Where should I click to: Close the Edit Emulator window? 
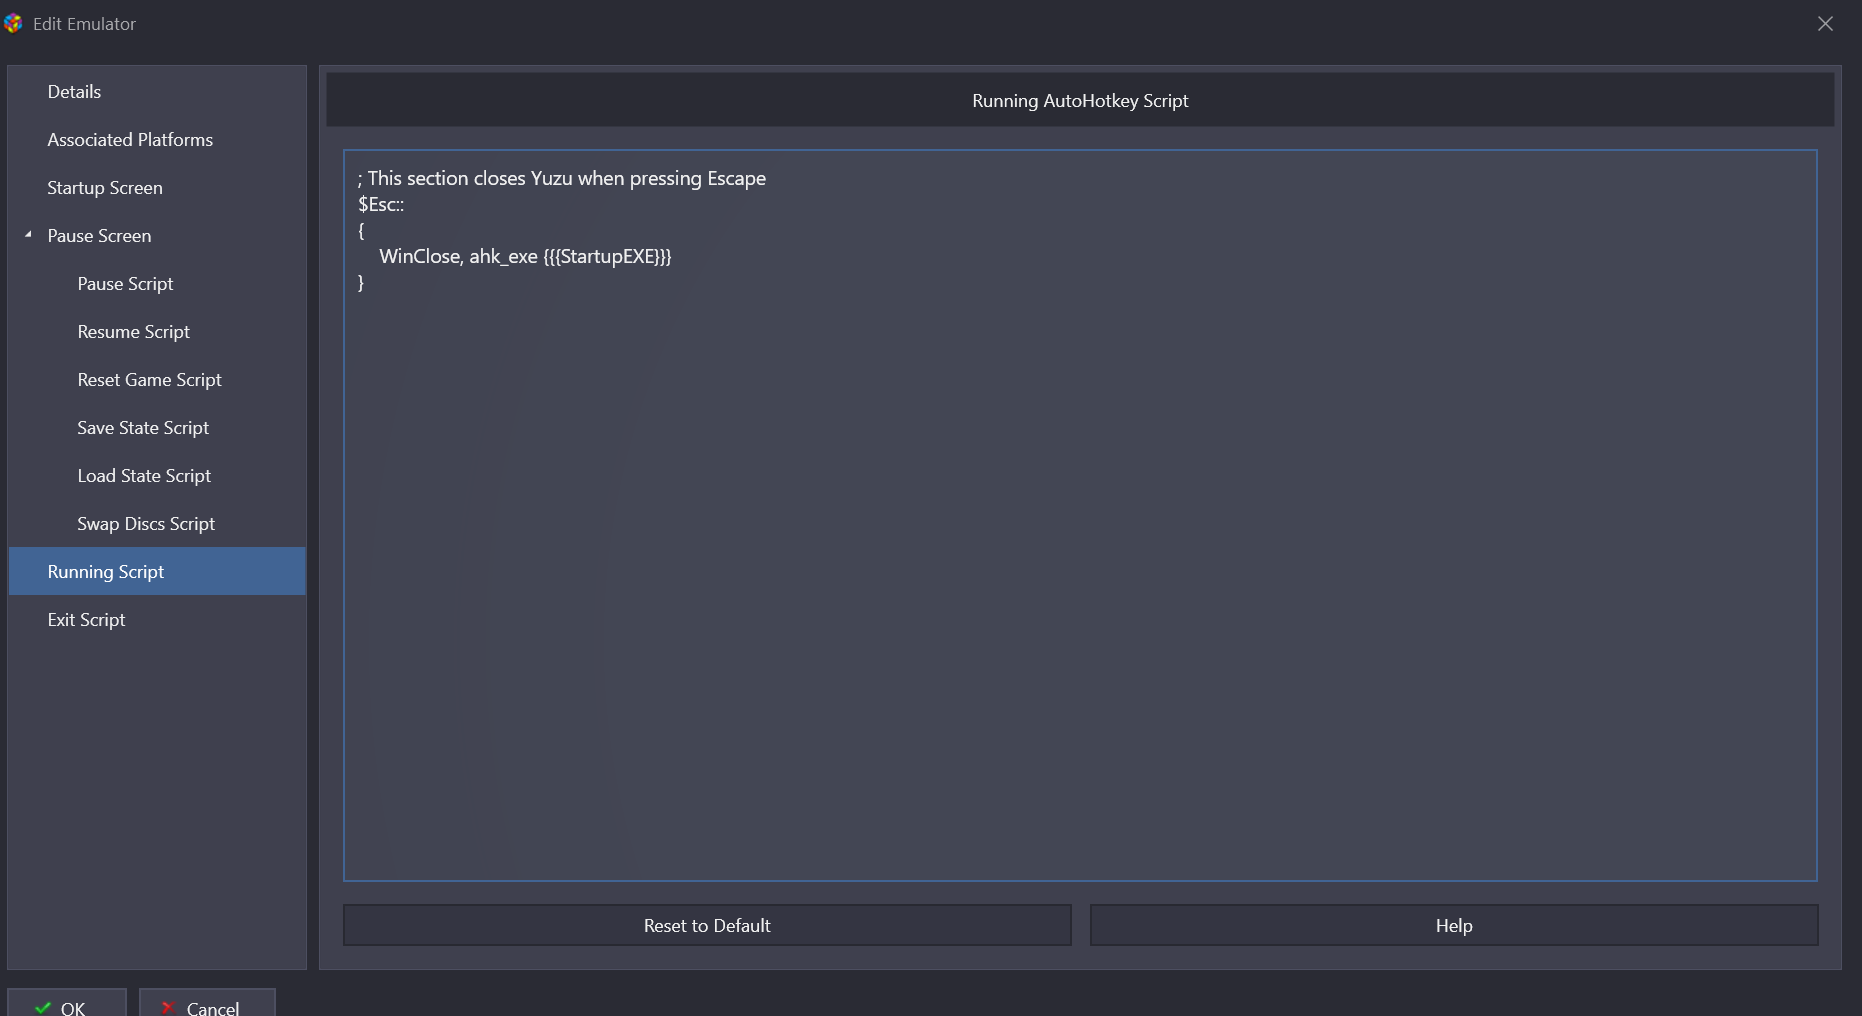tap(1825, 24)
